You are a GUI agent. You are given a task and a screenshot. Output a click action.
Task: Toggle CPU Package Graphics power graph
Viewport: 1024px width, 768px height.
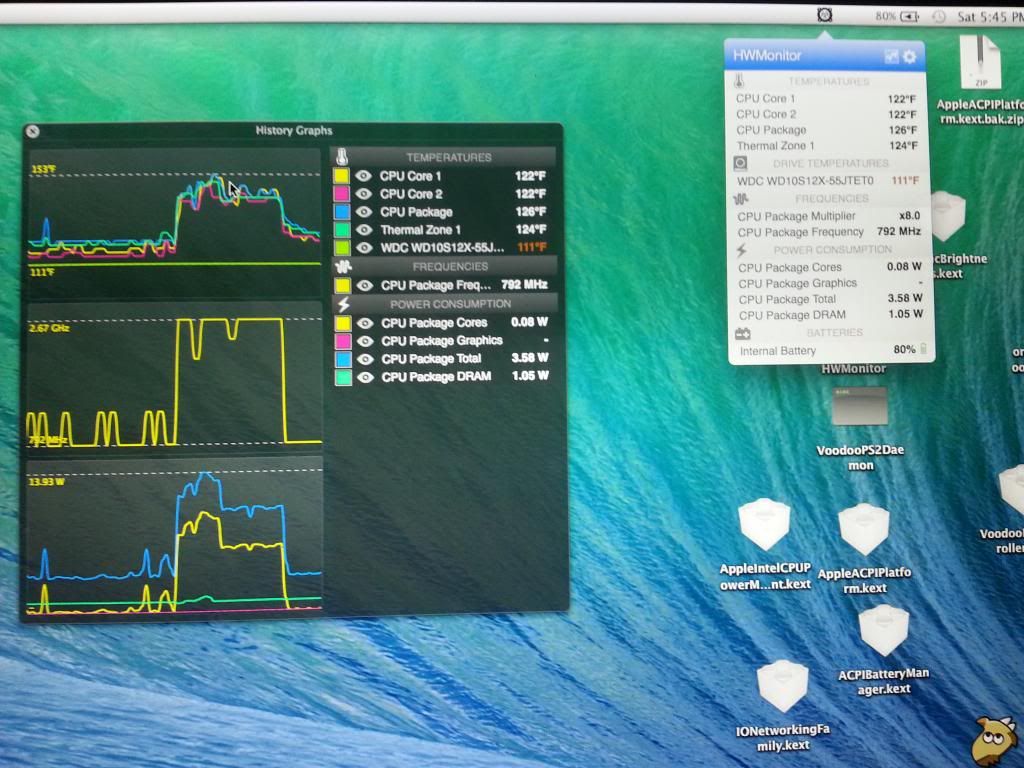pos(365,341)
